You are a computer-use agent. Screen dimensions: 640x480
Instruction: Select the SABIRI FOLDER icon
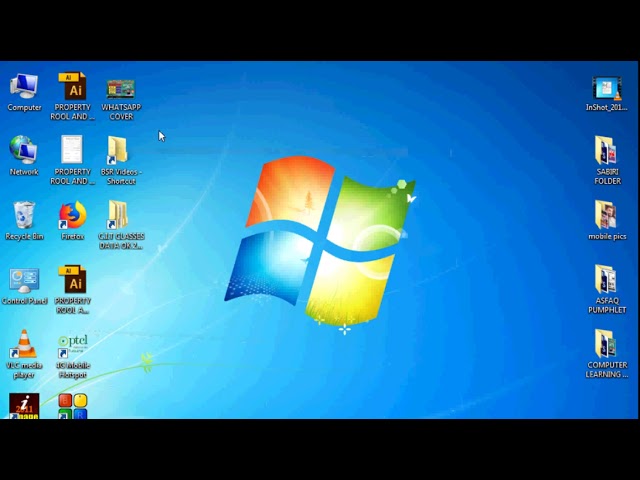tap(607, 160)
